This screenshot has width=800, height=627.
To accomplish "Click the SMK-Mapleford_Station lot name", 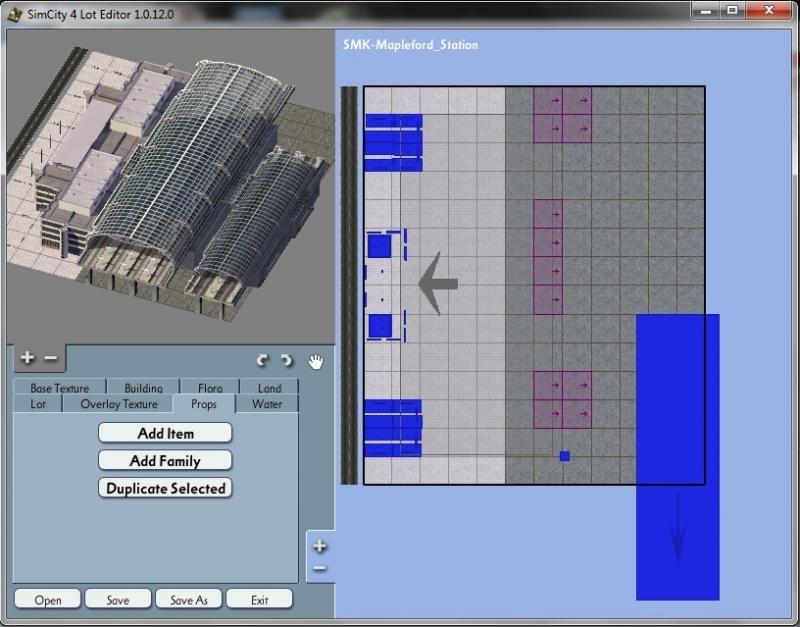I will coord(411,45).
